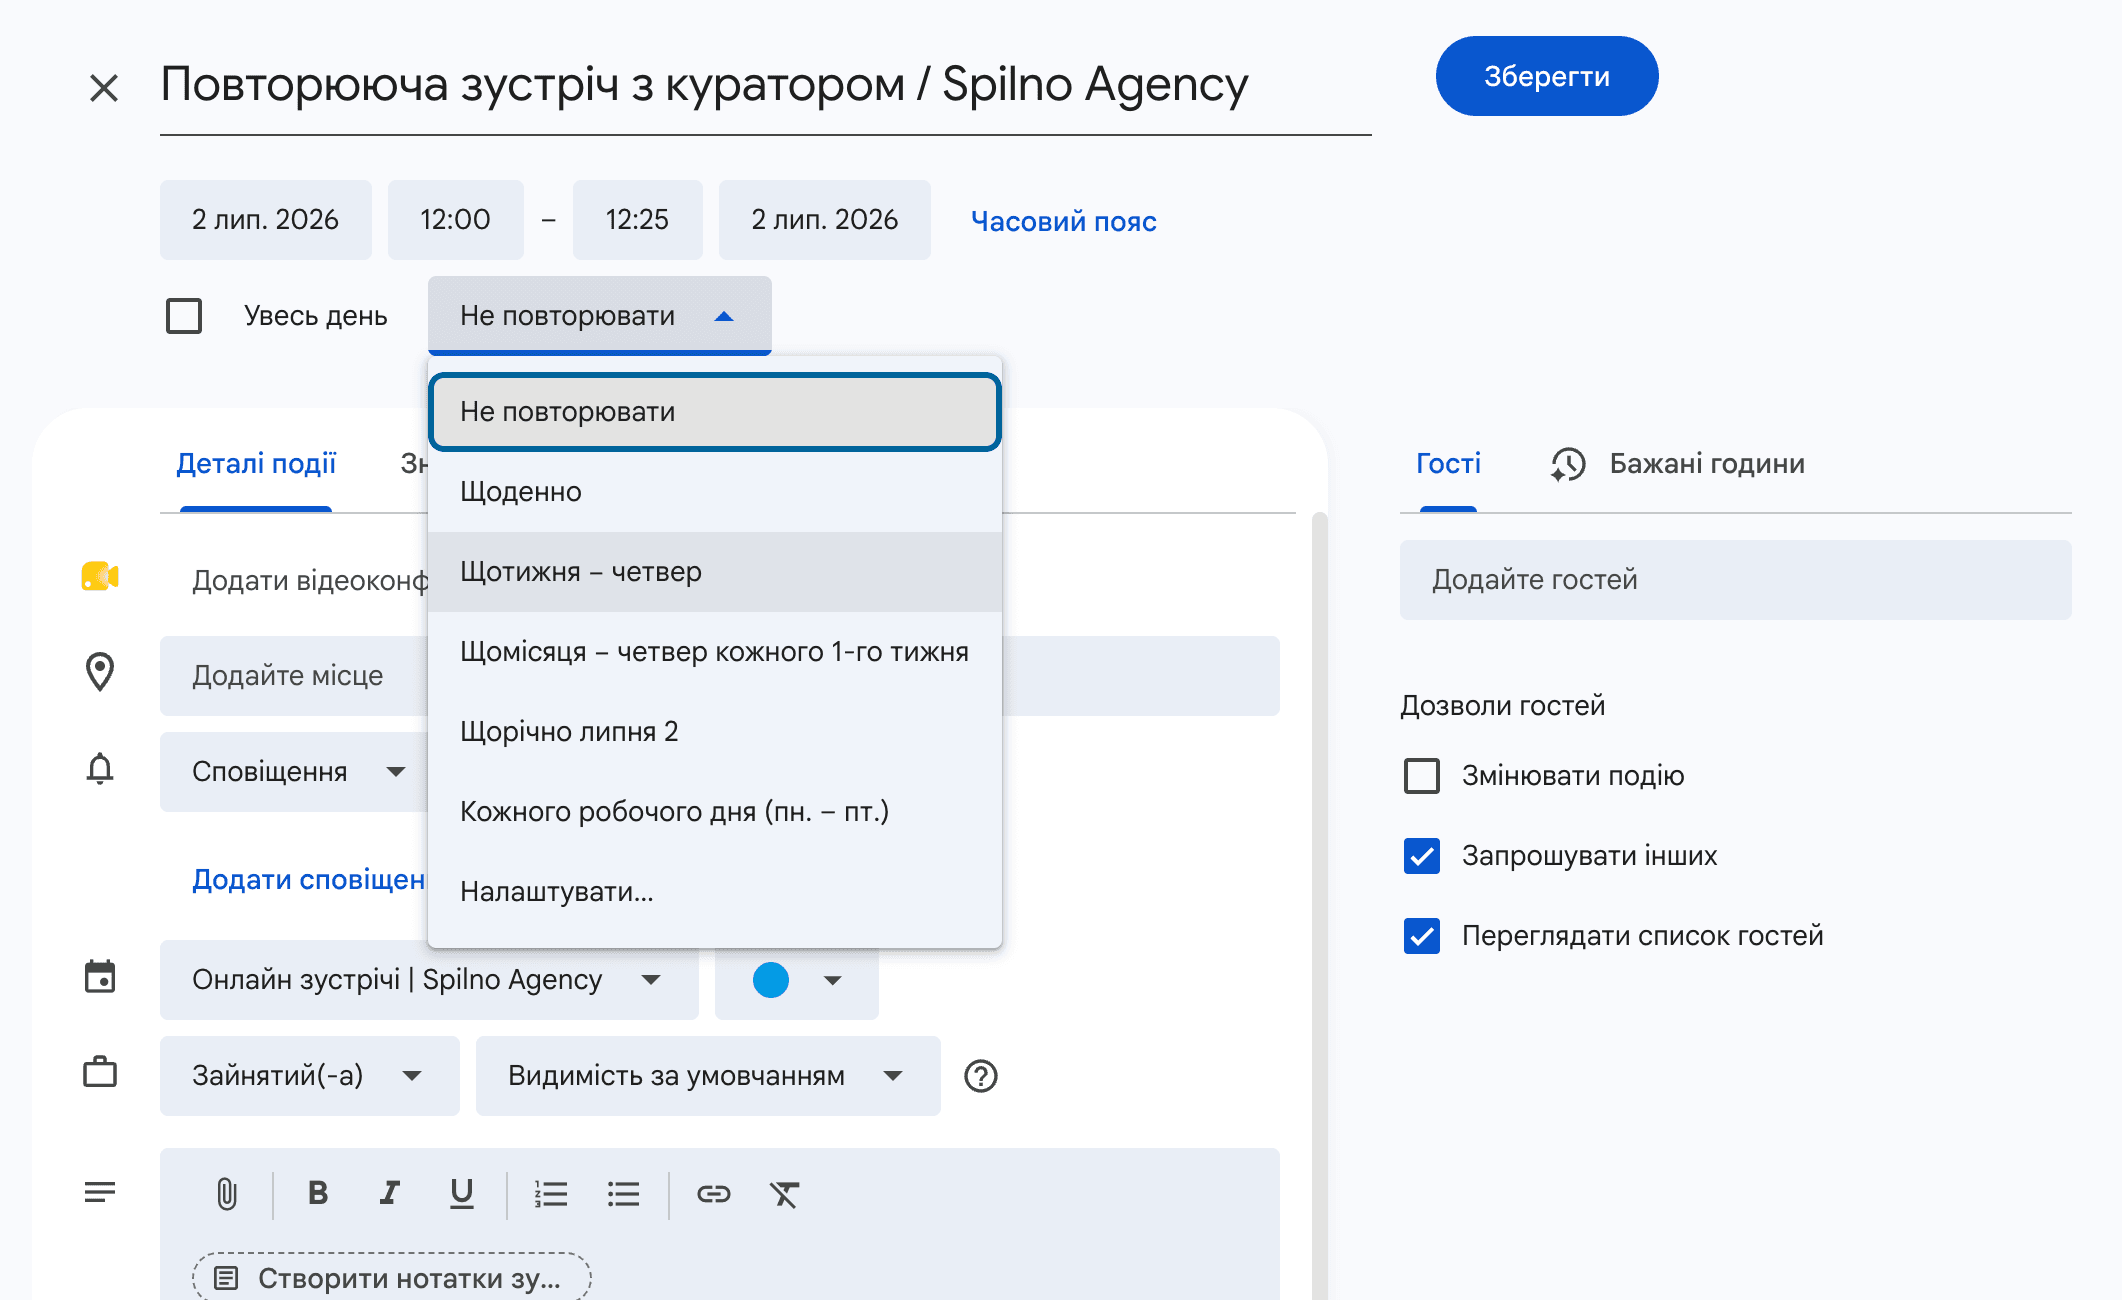Save the event with Зберегти
This screenshot has height=1300, width=2122.
1547,76
